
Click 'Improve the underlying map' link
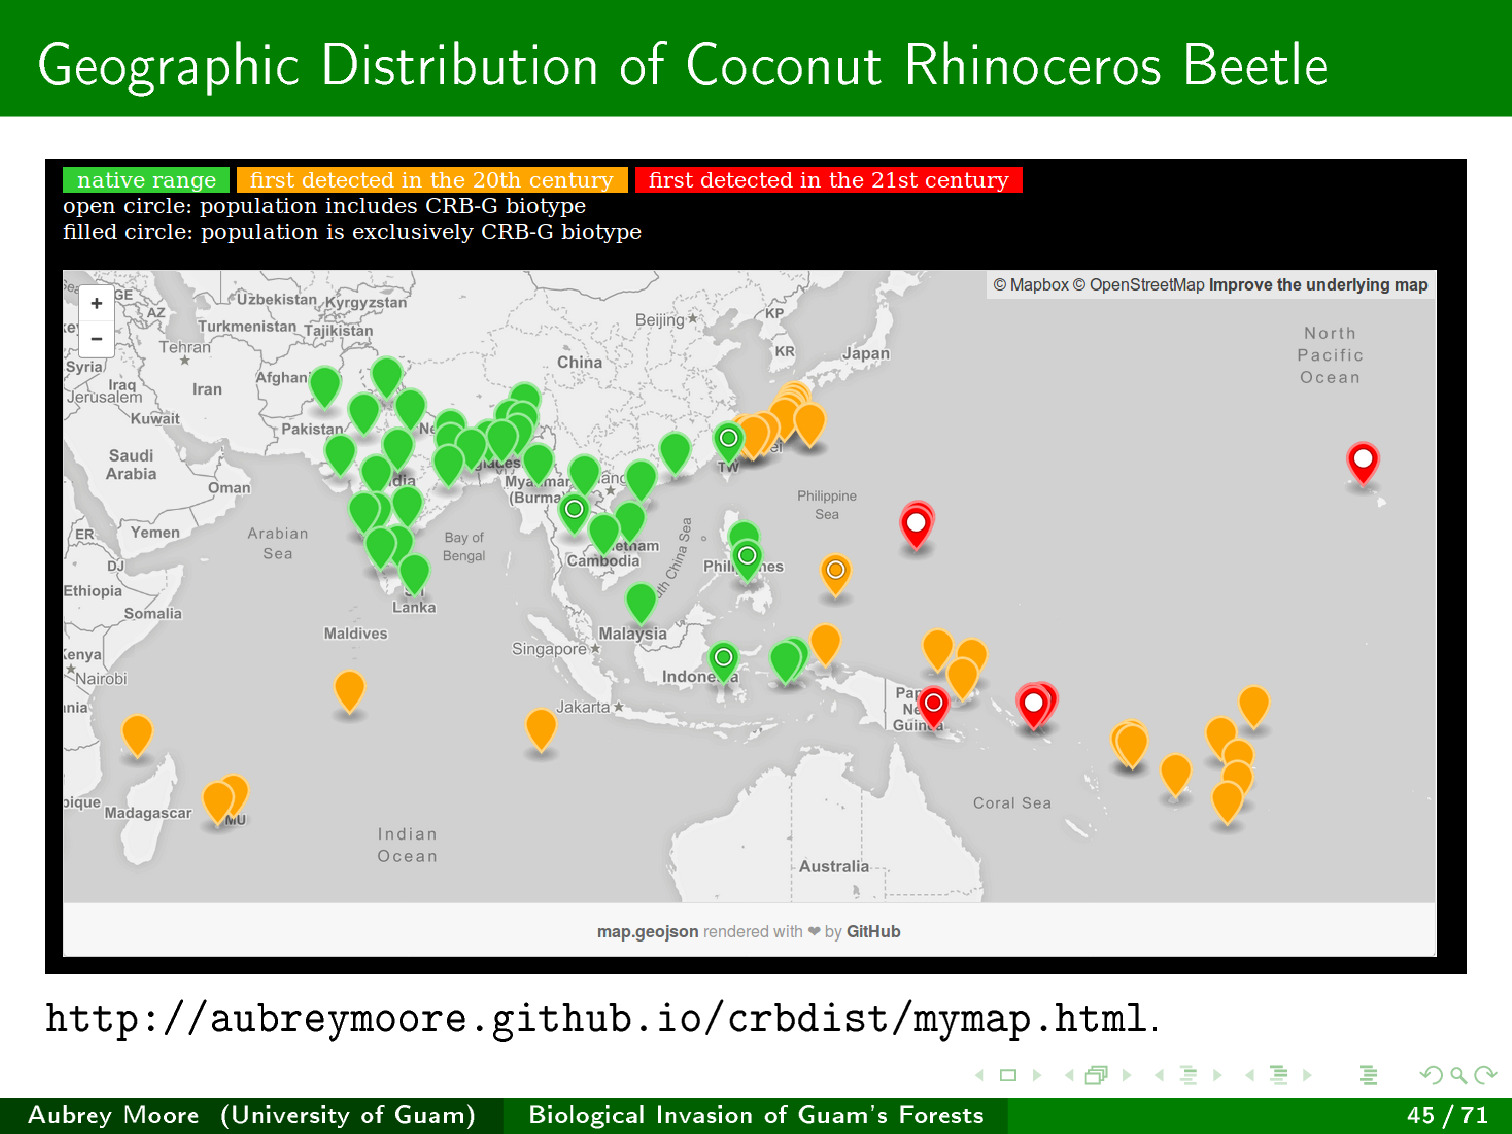coord(1317,285)
